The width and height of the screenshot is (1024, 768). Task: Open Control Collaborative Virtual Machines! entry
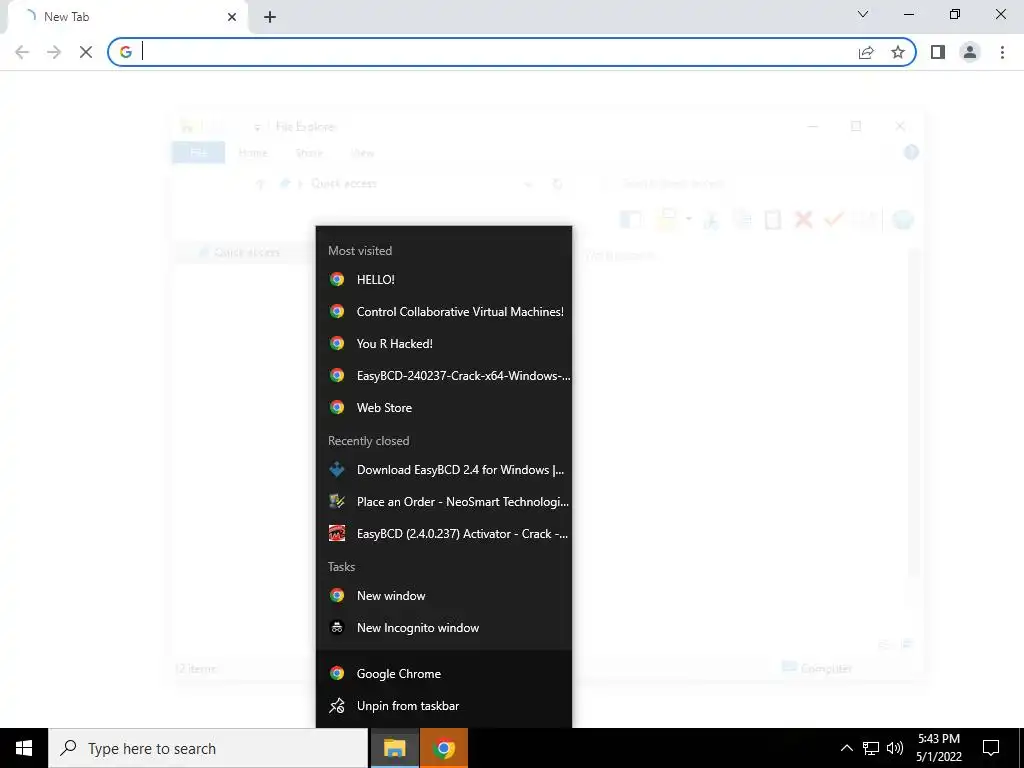coord(443,312)
